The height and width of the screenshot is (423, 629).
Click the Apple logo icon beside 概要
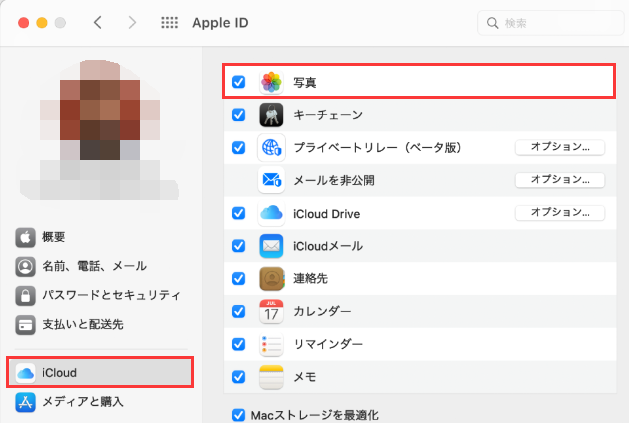pyautogui.click(x=25, y=237)
